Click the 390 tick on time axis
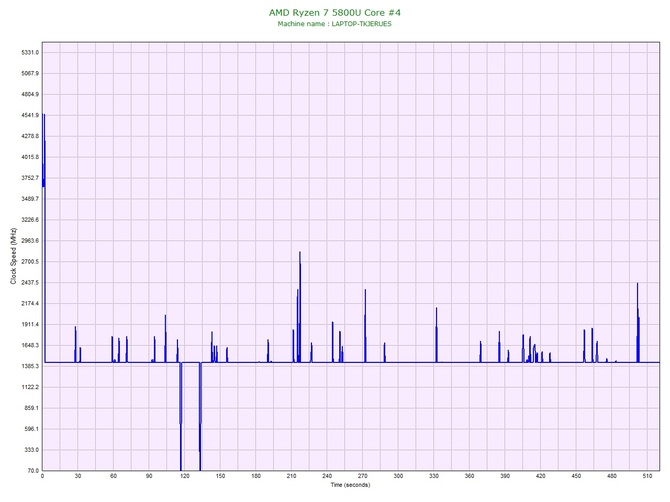Screen dimensions: 670x502 [x=505, y=476]
